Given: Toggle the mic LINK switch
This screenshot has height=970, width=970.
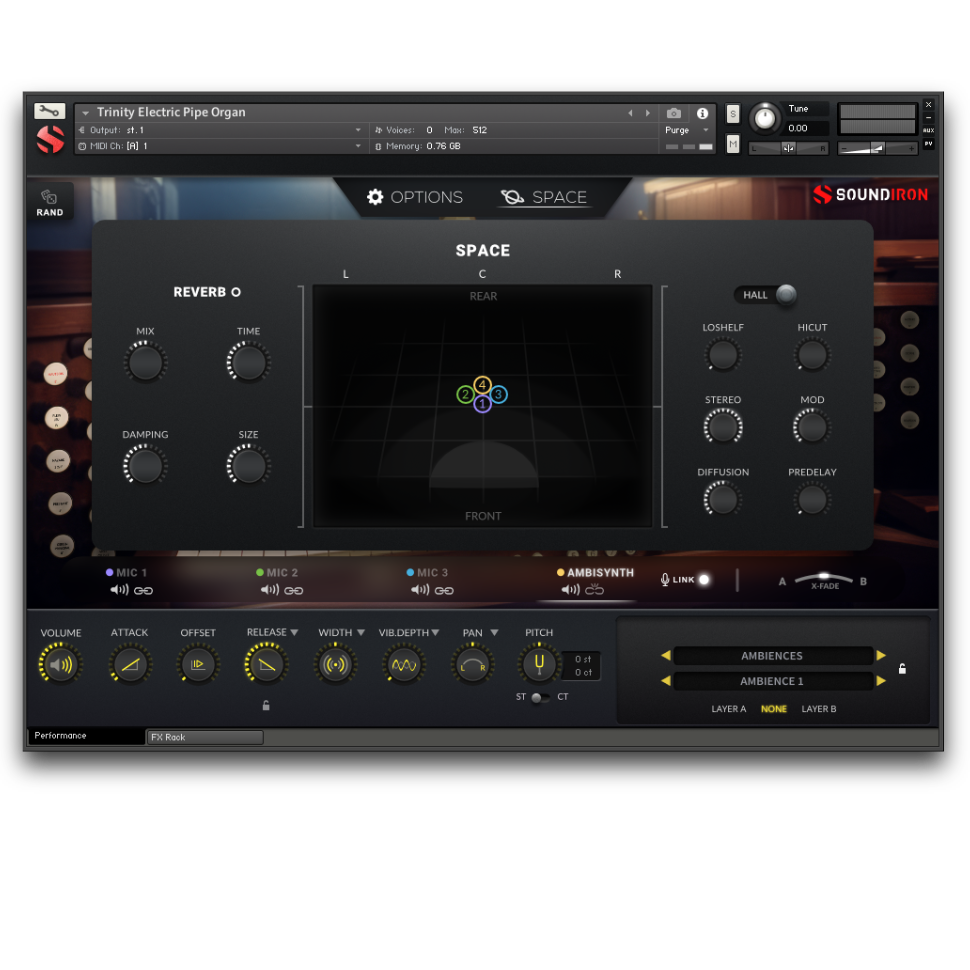Looking at the screenshot, I should point(704,580).
